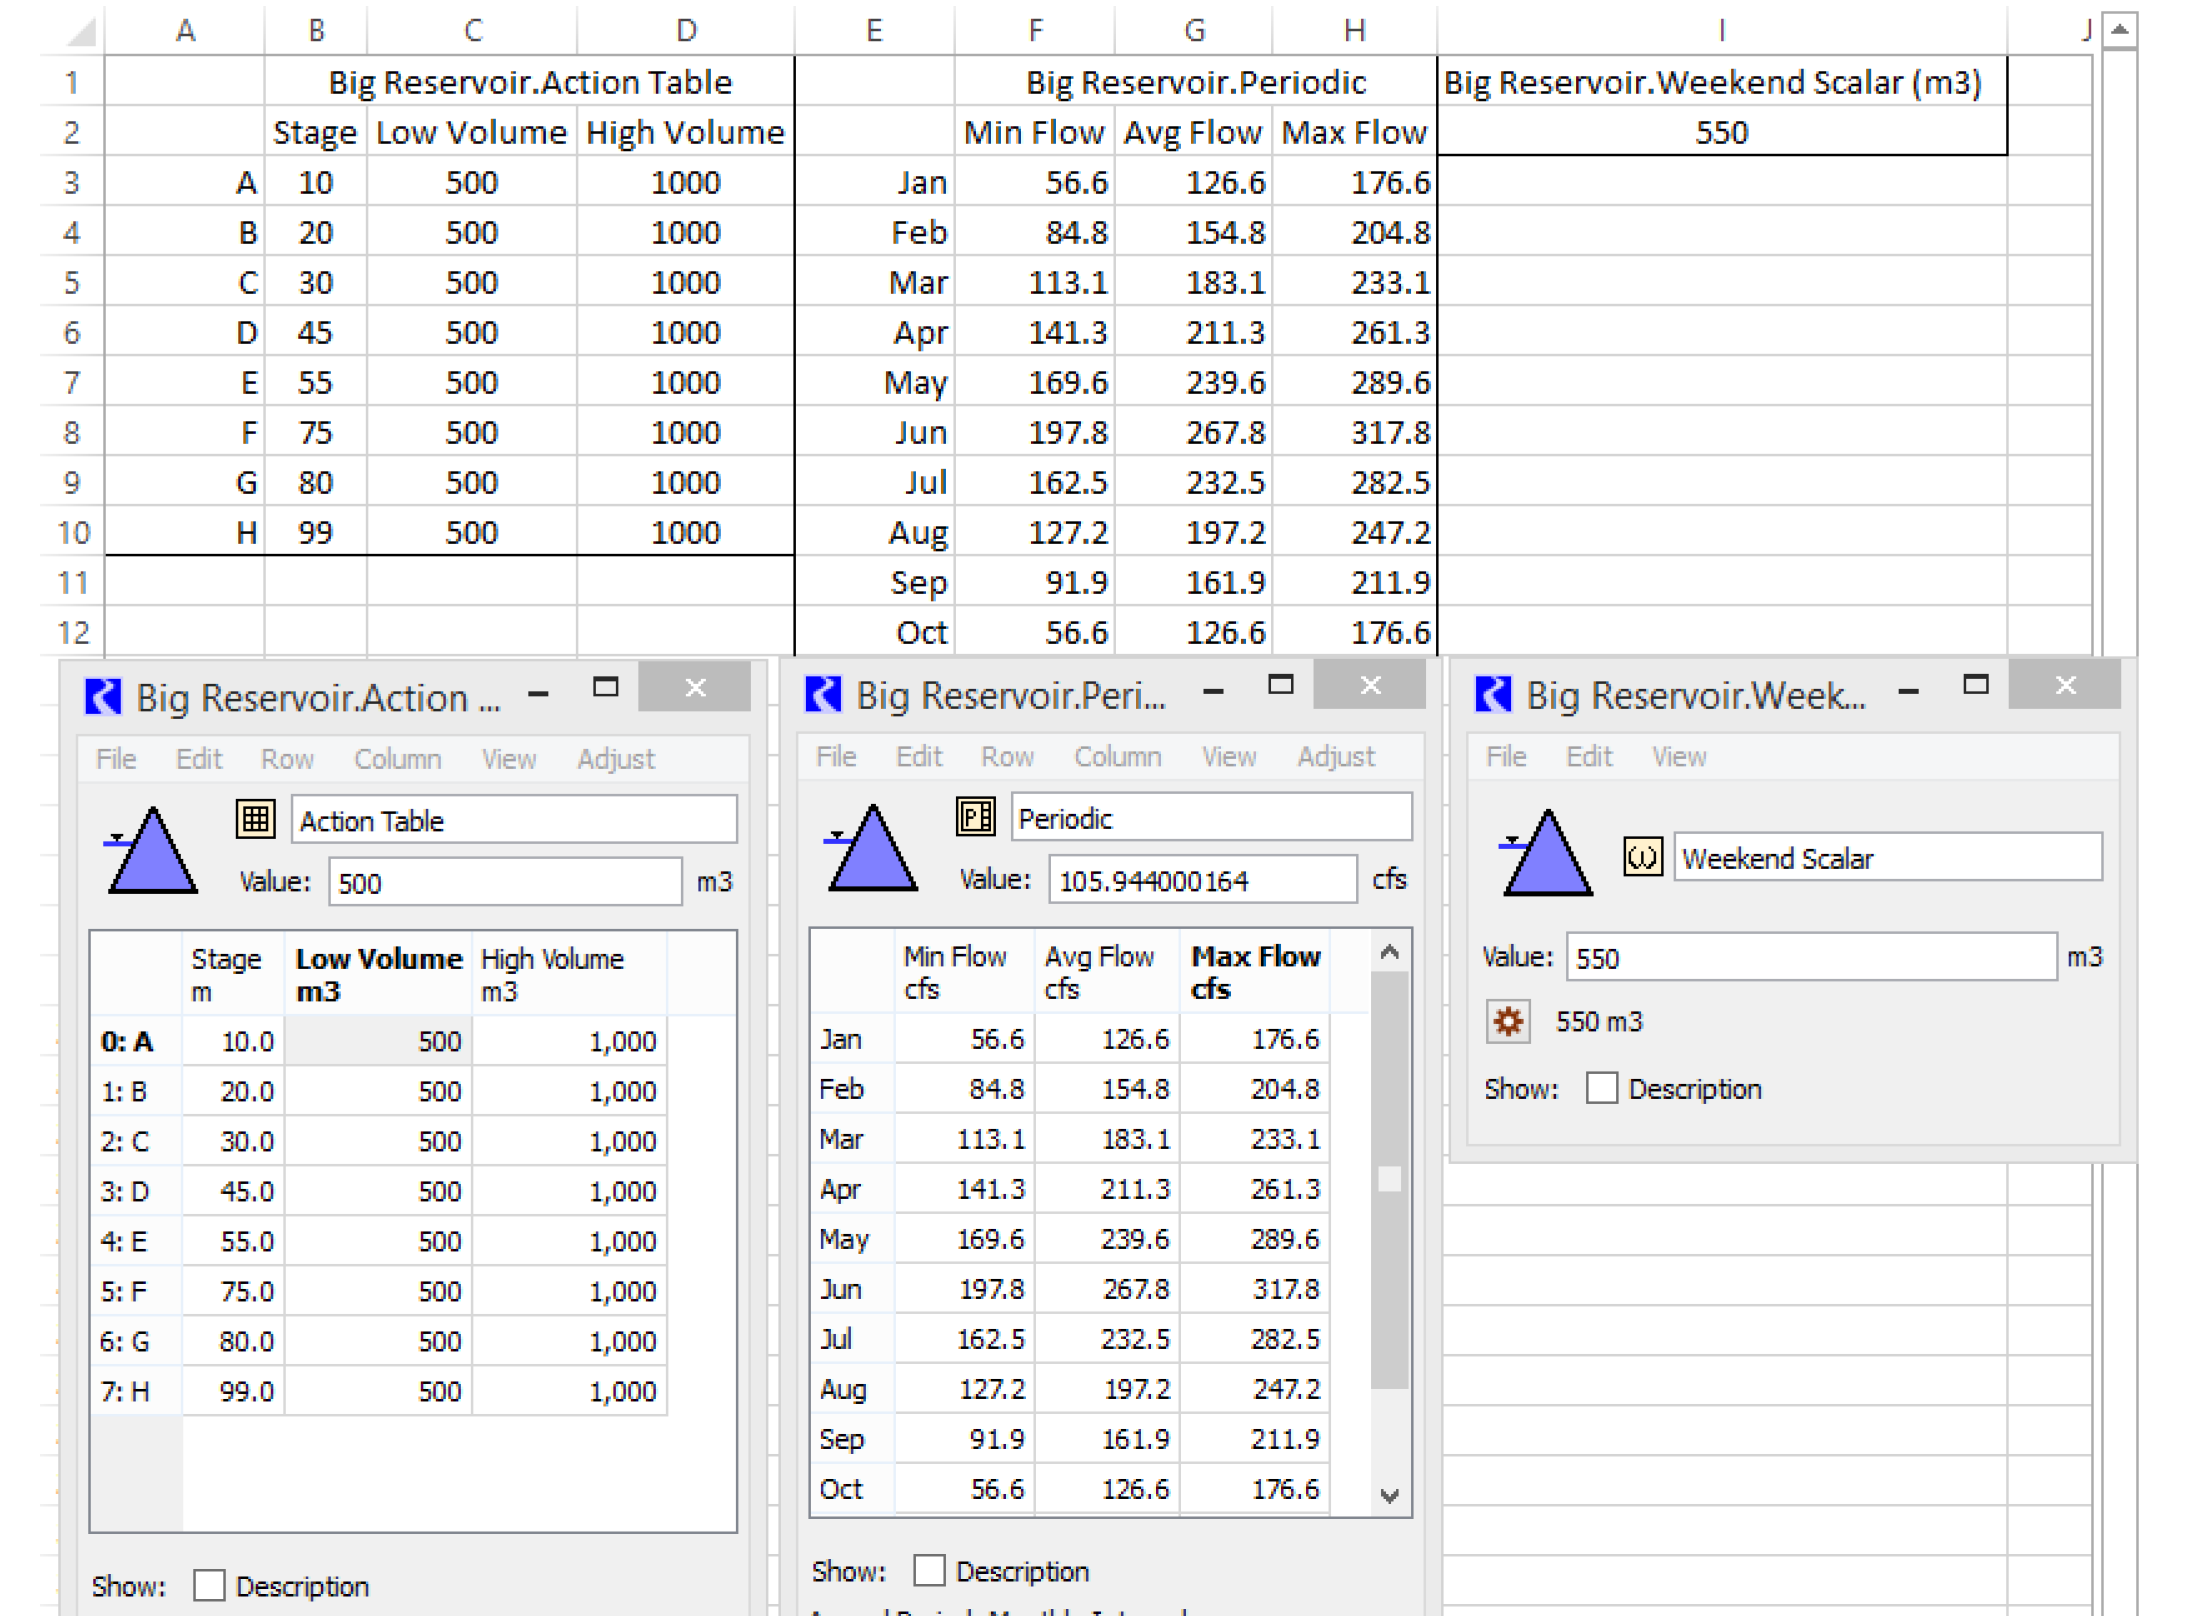Check Description in the Weekend Scalar window
Viewport: 2191px width, 1616px height.
point(1601,1088)
